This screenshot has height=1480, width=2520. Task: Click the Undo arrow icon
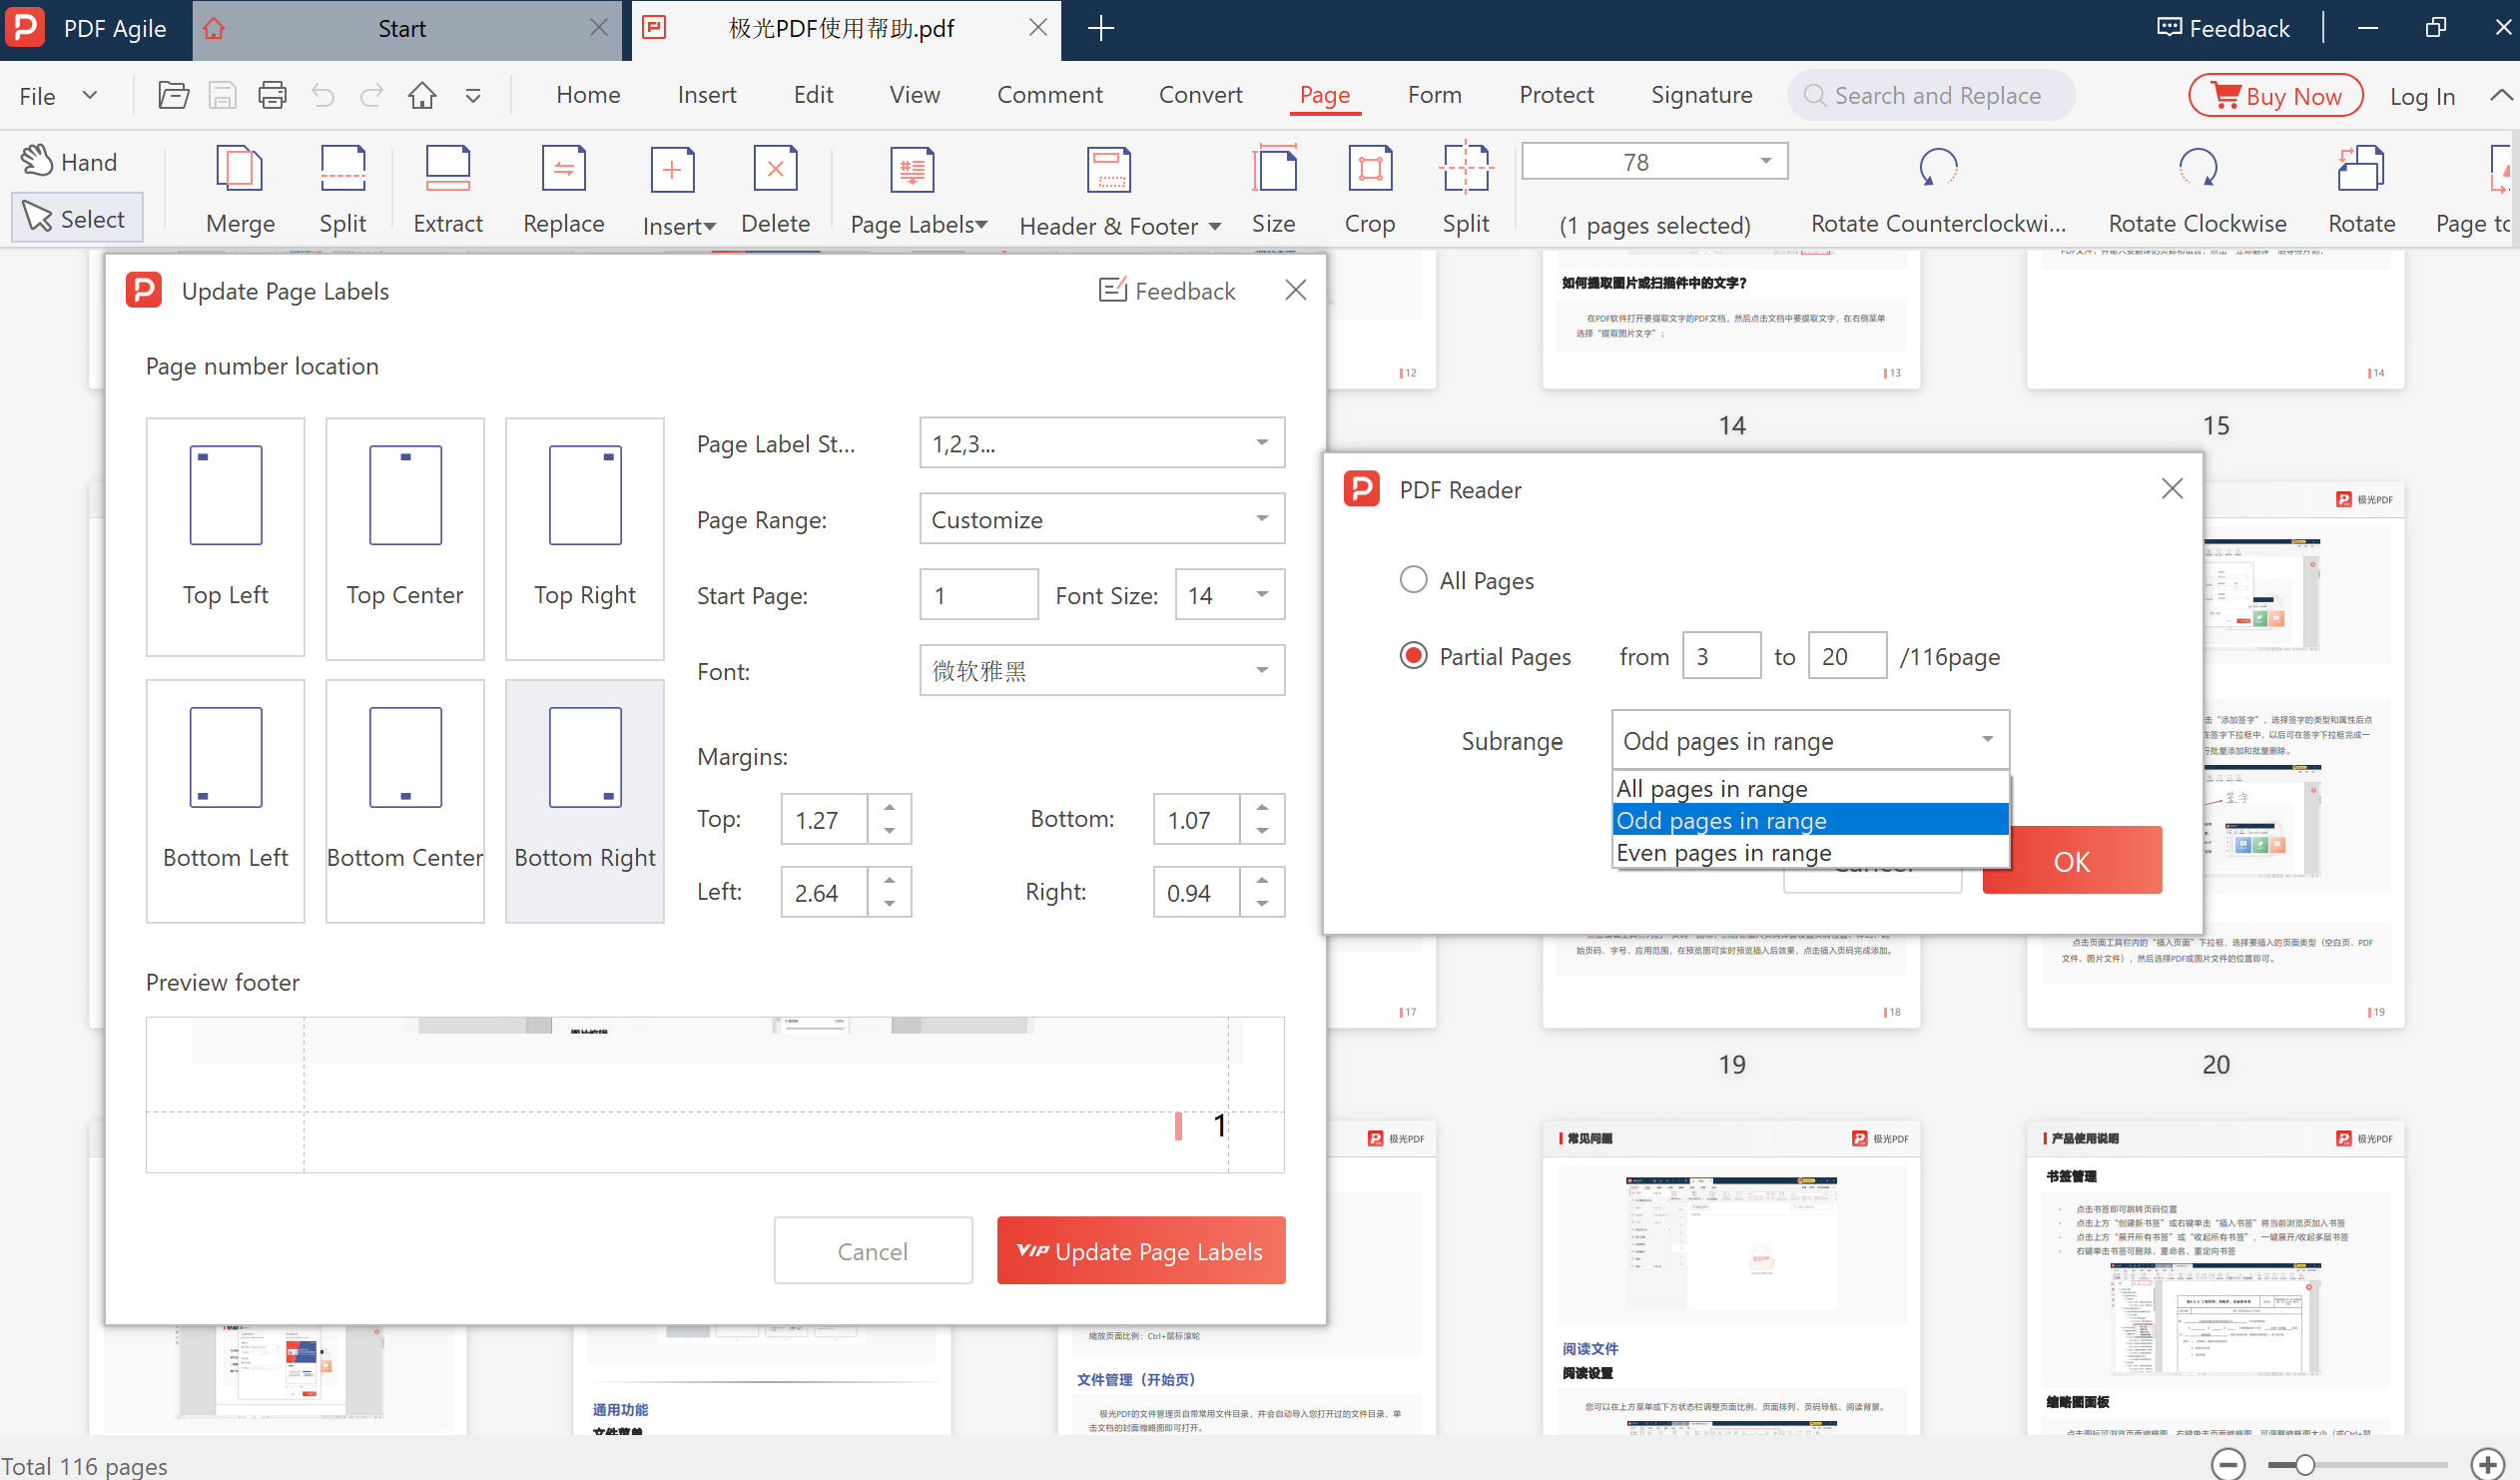pos(322,95)
